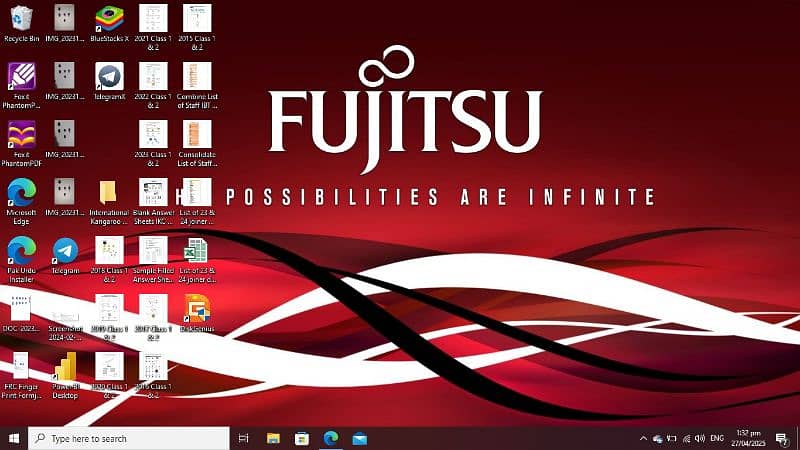
Task: Select the 2018 Class 1 & 2 file
Action: 109,260
